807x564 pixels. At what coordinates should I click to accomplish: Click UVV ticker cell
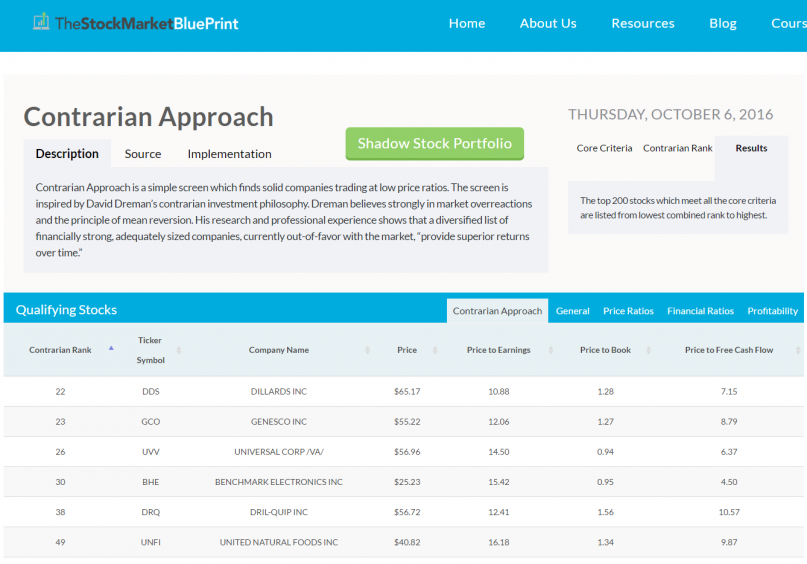click(151, 452)
